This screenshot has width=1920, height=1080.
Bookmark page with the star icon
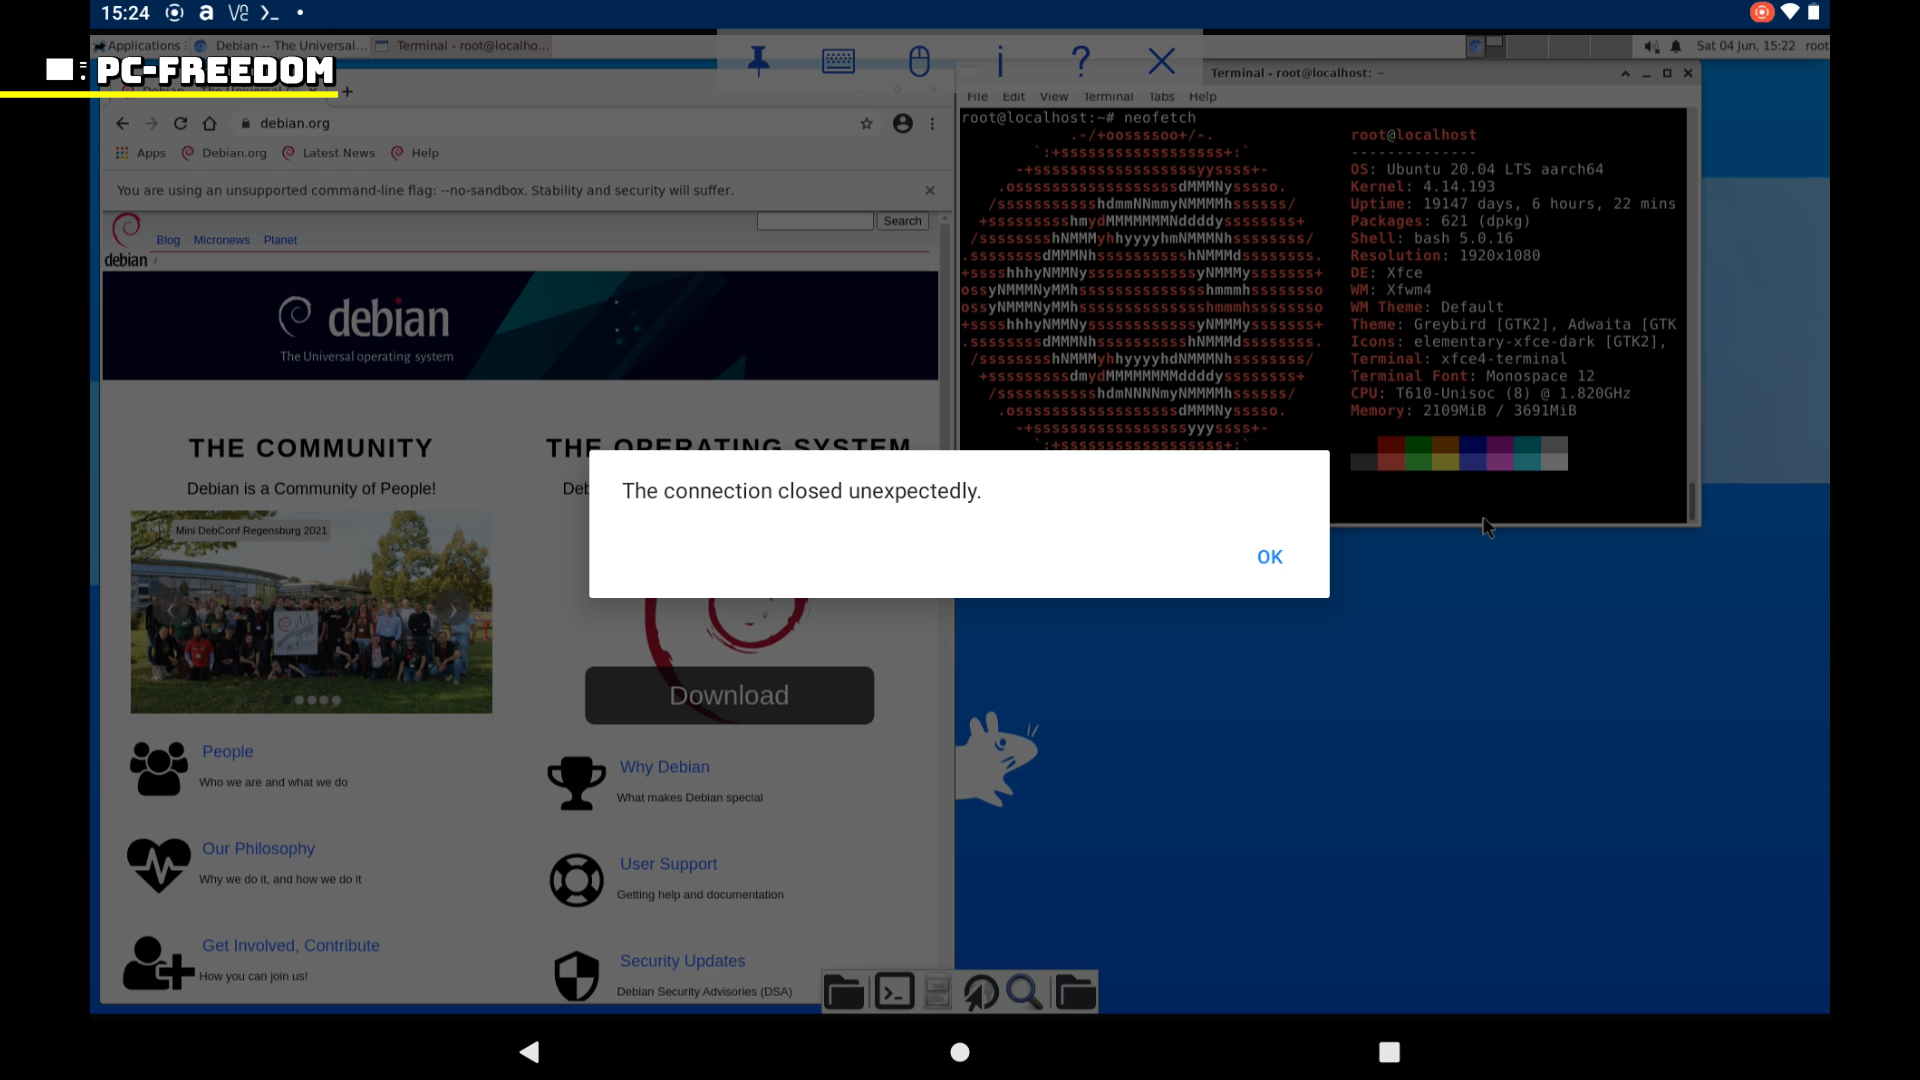pyautogui.click(x=866, y=123)
